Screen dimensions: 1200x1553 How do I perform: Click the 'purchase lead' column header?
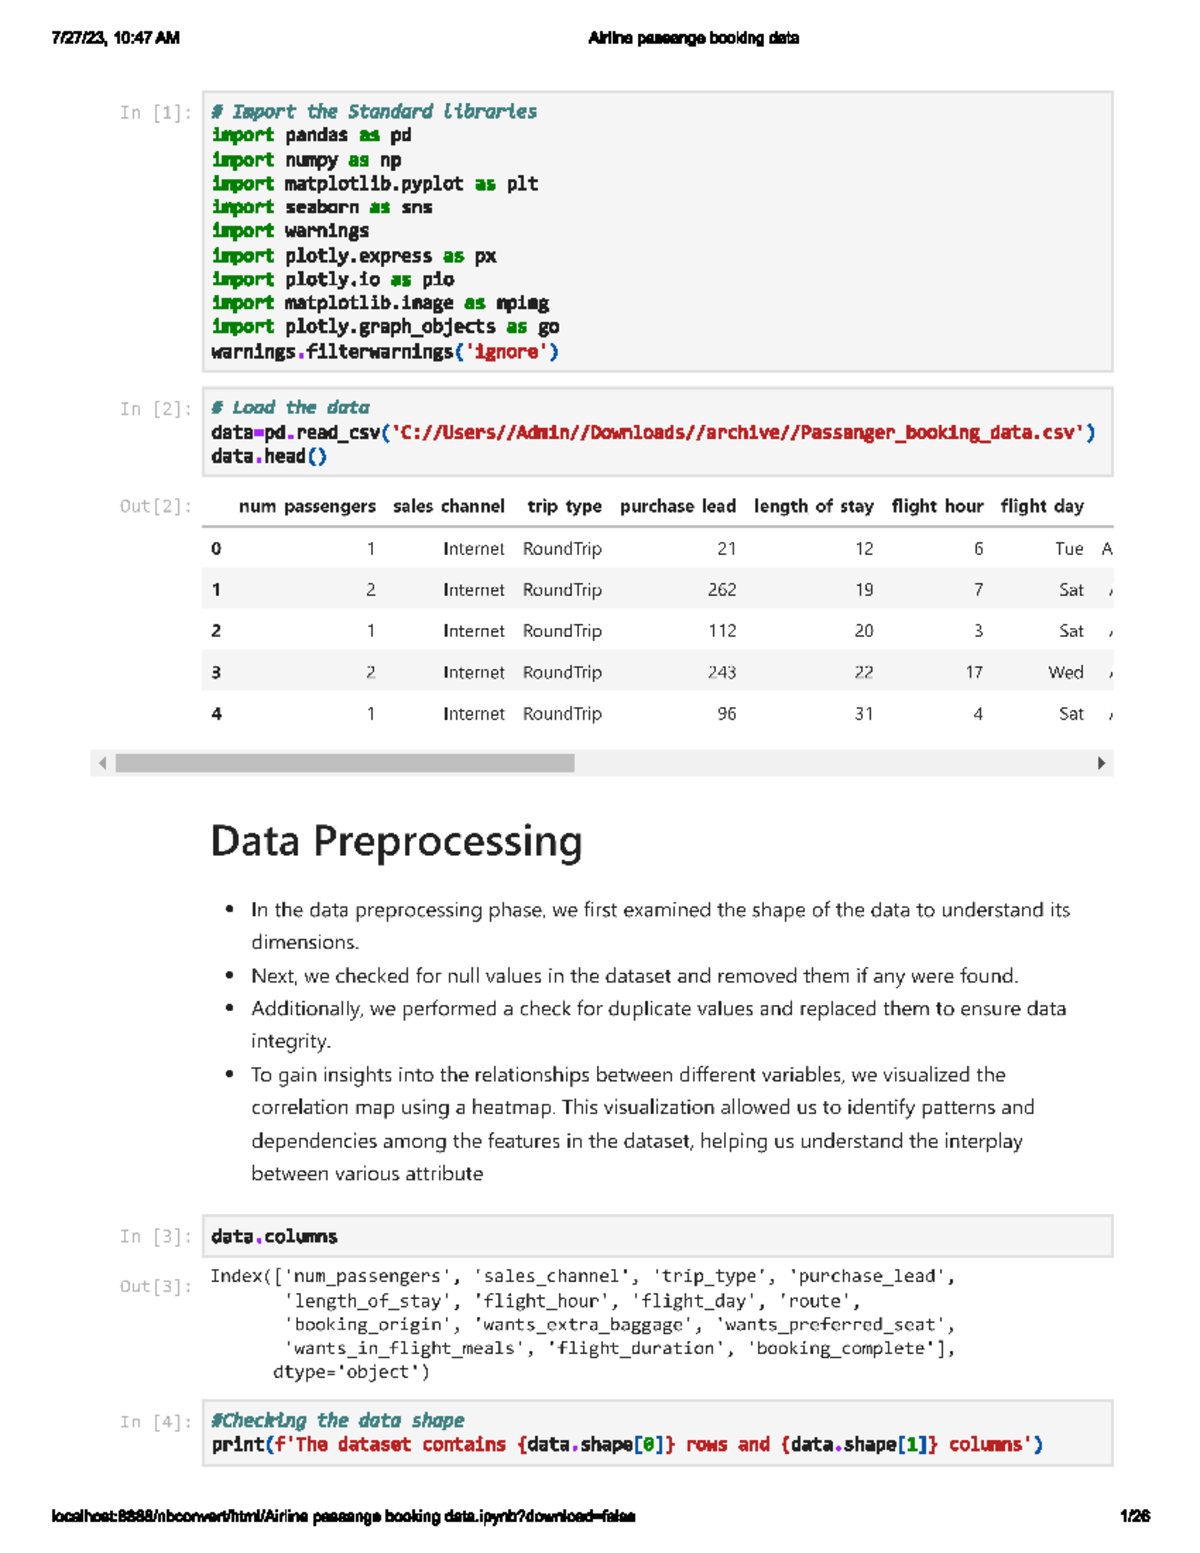678,507
